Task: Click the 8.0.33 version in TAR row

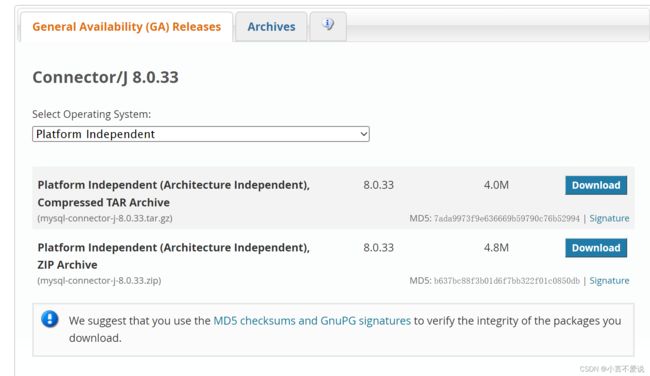Action: click(x=378, y=185)
